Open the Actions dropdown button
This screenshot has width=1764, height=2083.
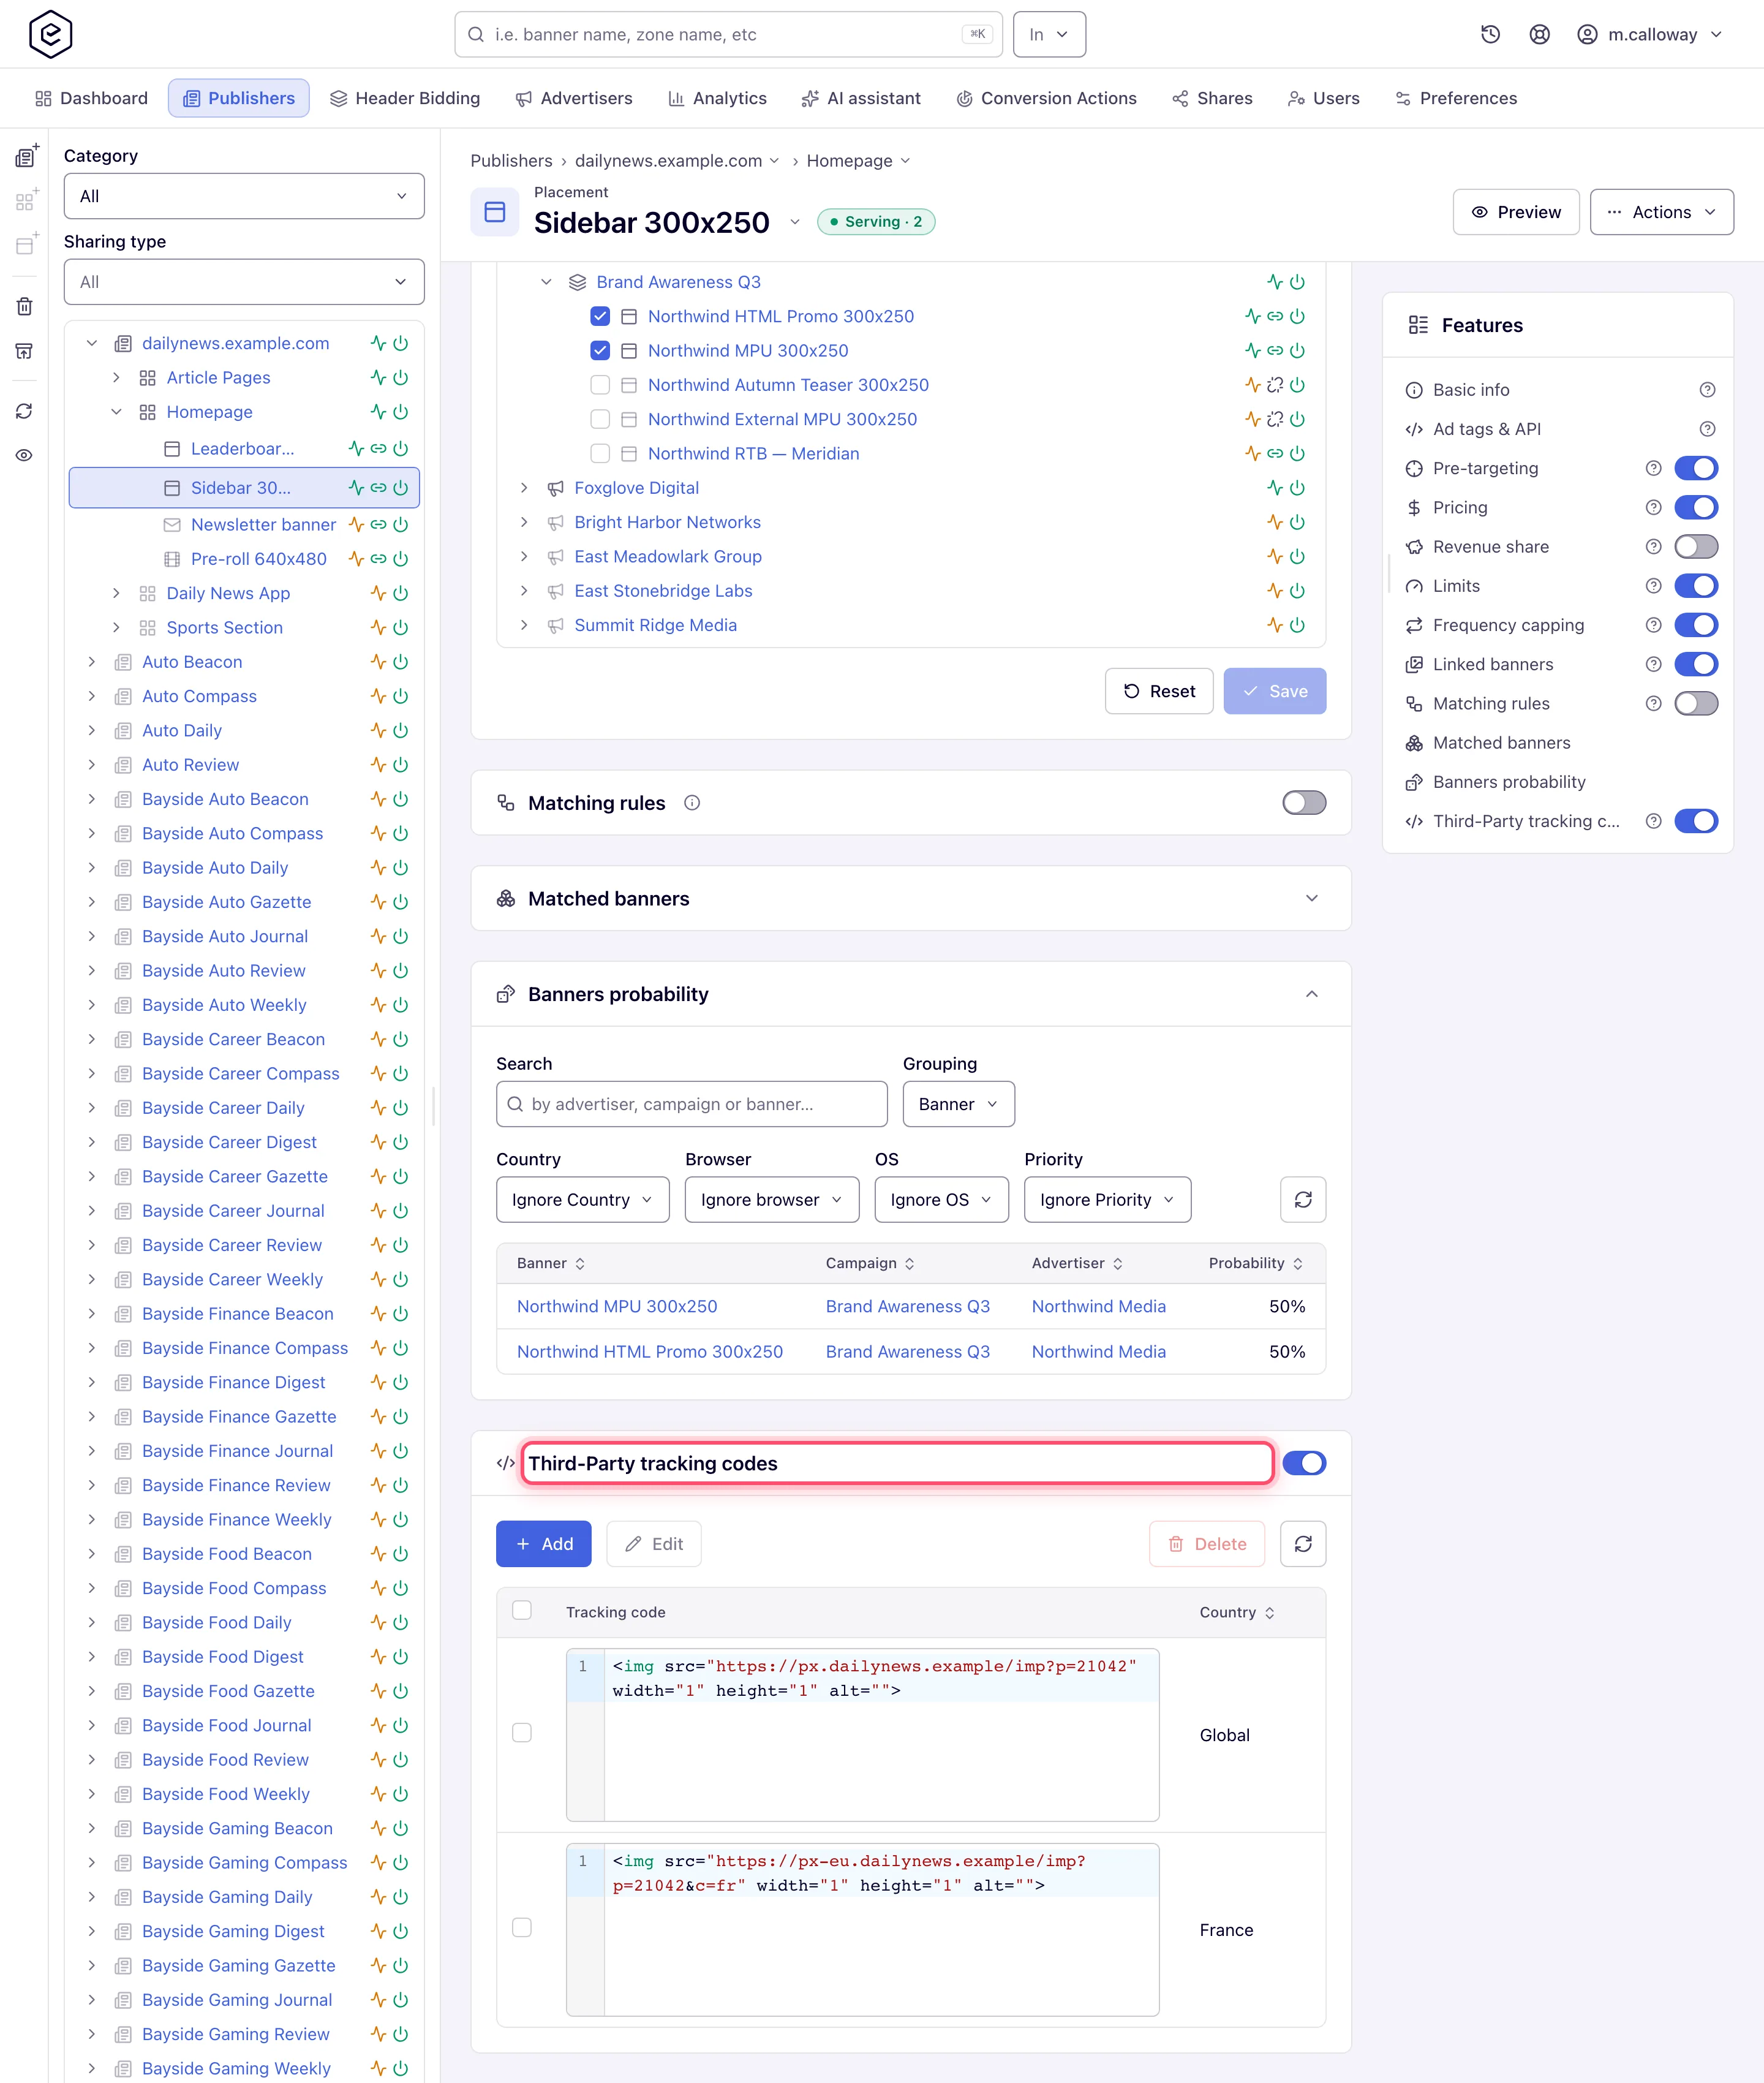coord(1661,212)
